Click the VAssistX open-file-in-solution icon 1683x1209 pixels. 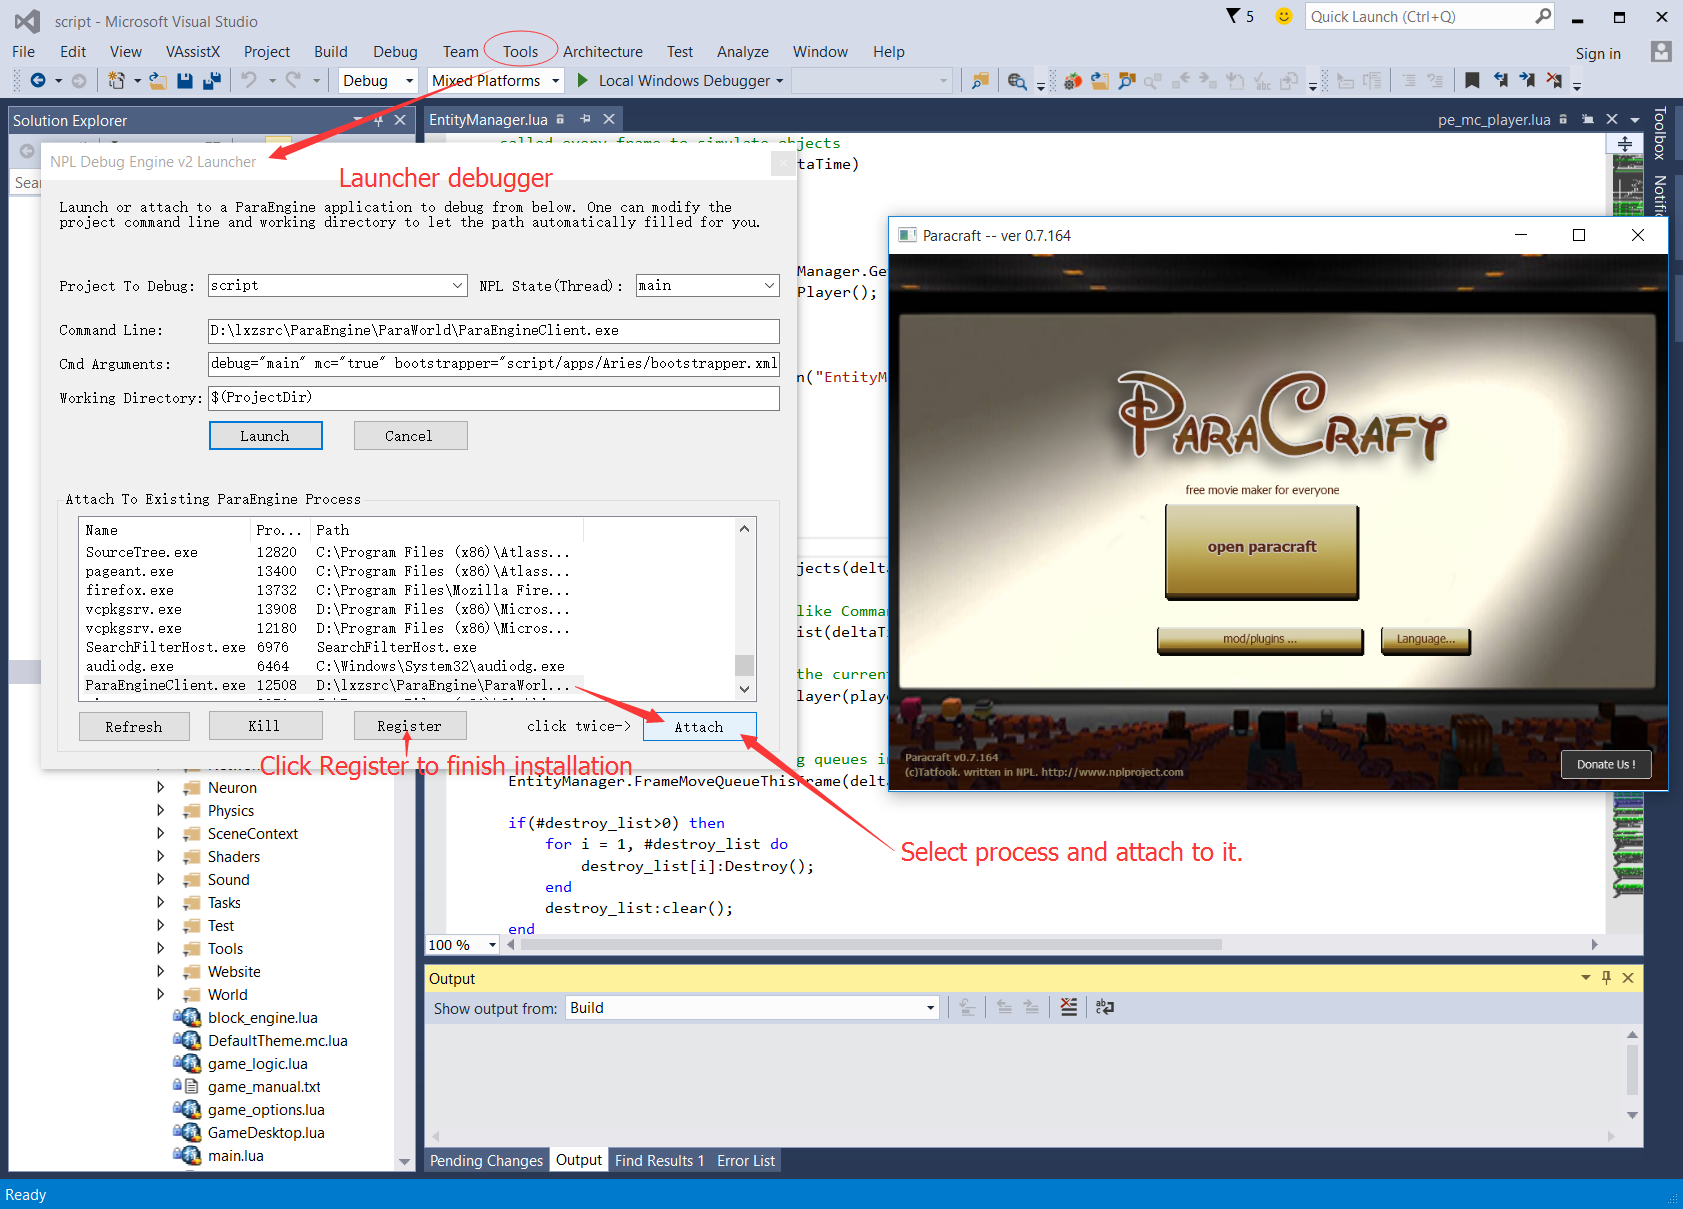coord(1100,81)
